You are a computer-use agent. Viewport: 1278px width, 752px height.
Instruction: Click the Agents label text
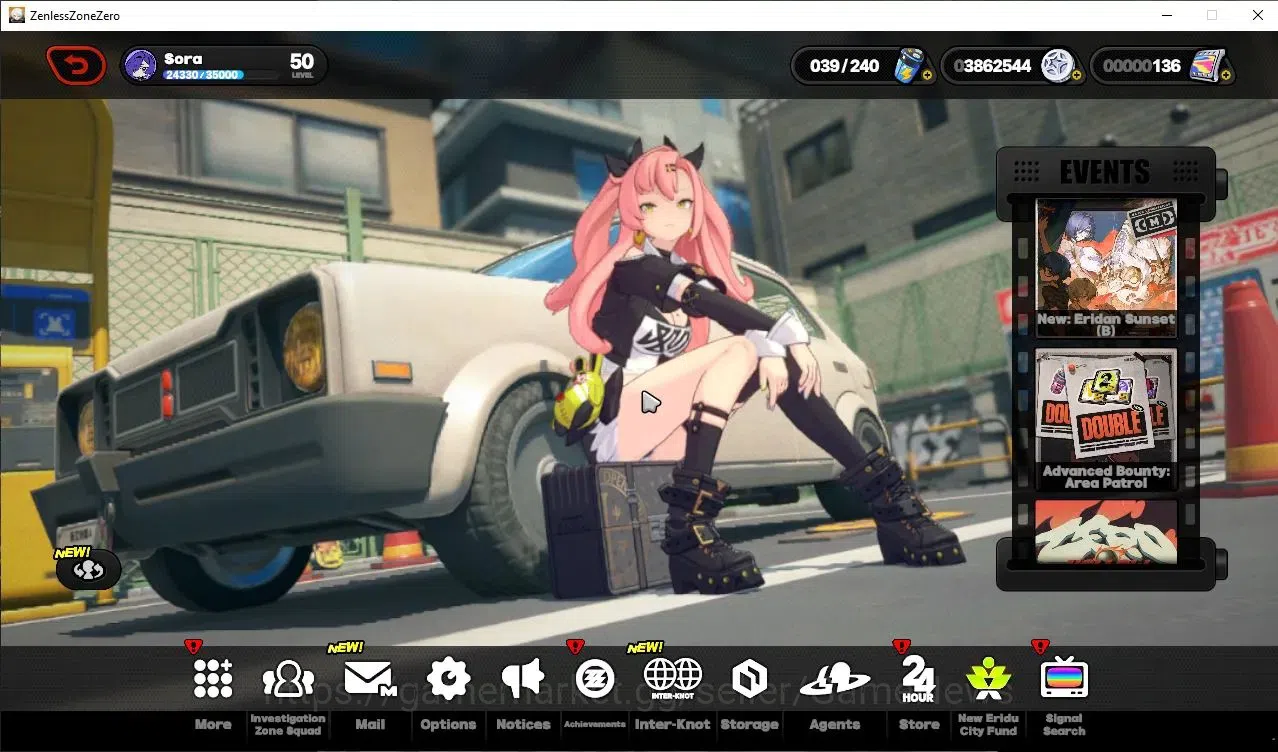coord(835,724)
